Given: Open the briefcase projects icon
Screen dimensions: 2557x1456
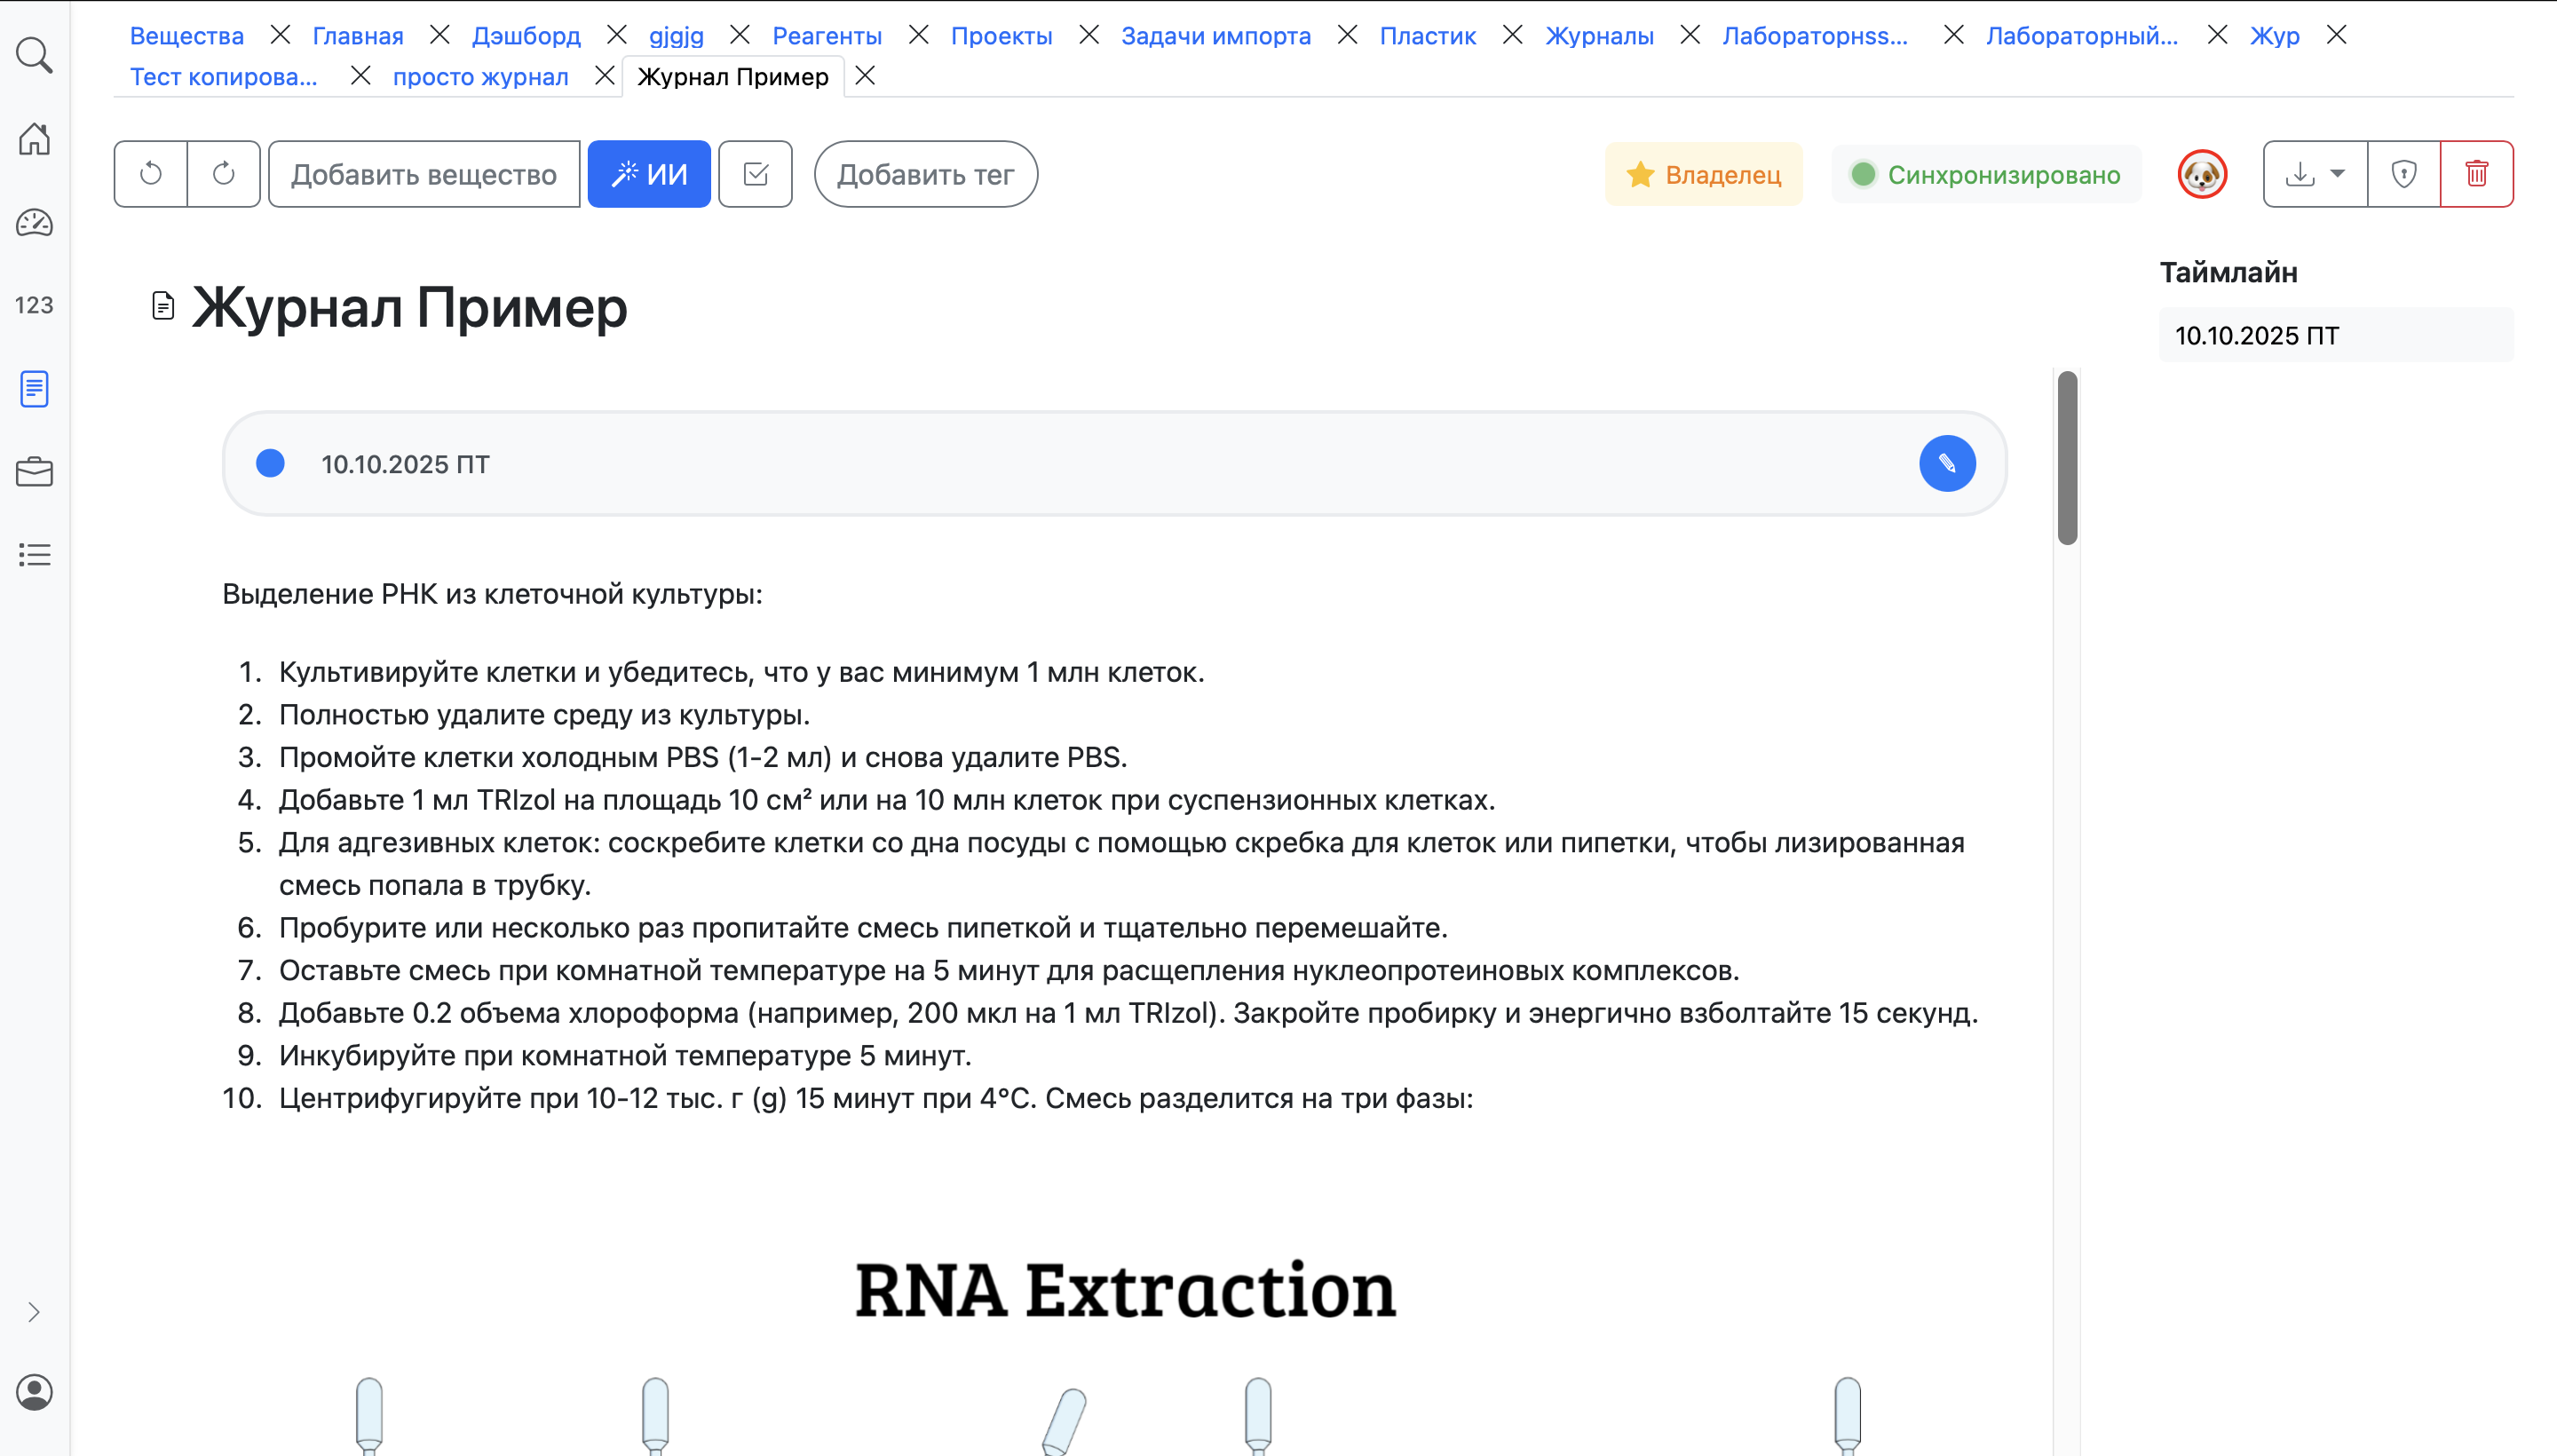Looking at the screenshot, I should click(35, 472).
